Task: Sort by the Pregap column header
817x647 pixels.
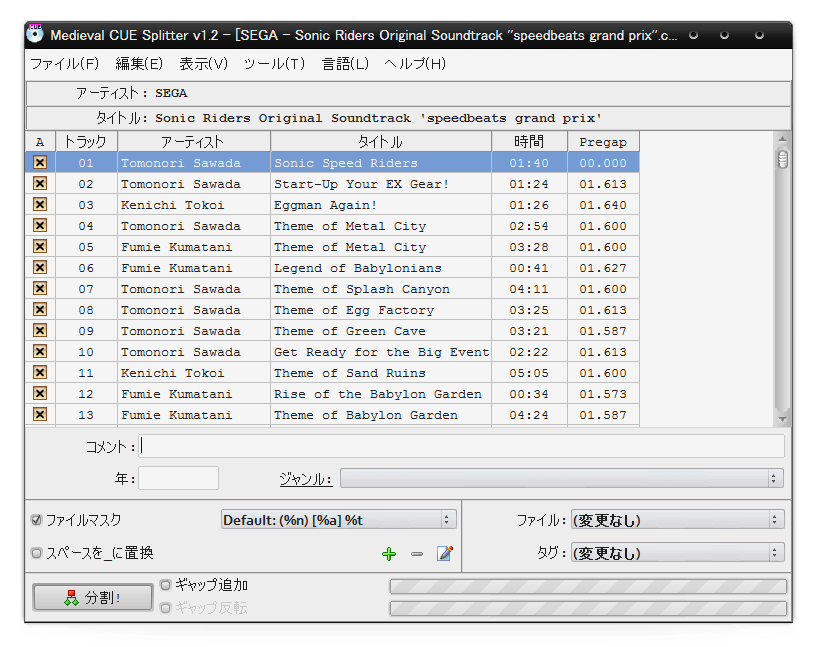Action: coord(603,142)
